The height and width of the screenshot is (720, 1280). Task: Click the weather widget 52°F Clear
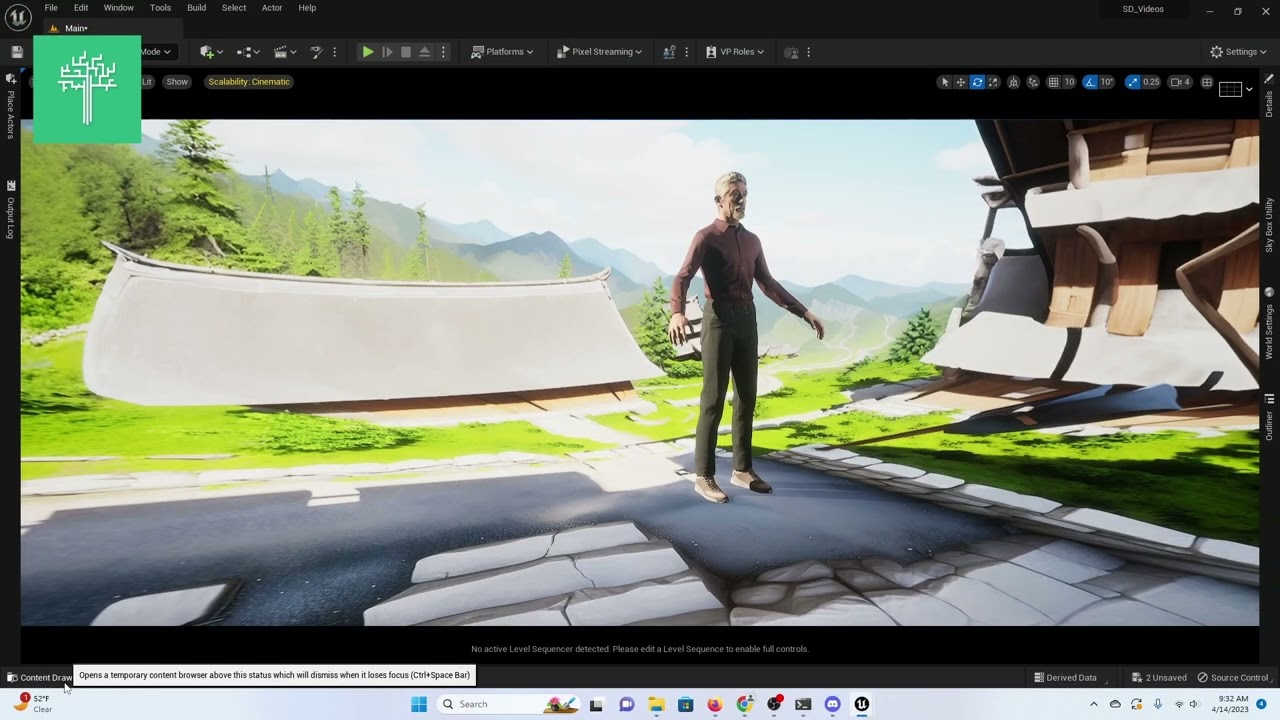pos(32,703)
